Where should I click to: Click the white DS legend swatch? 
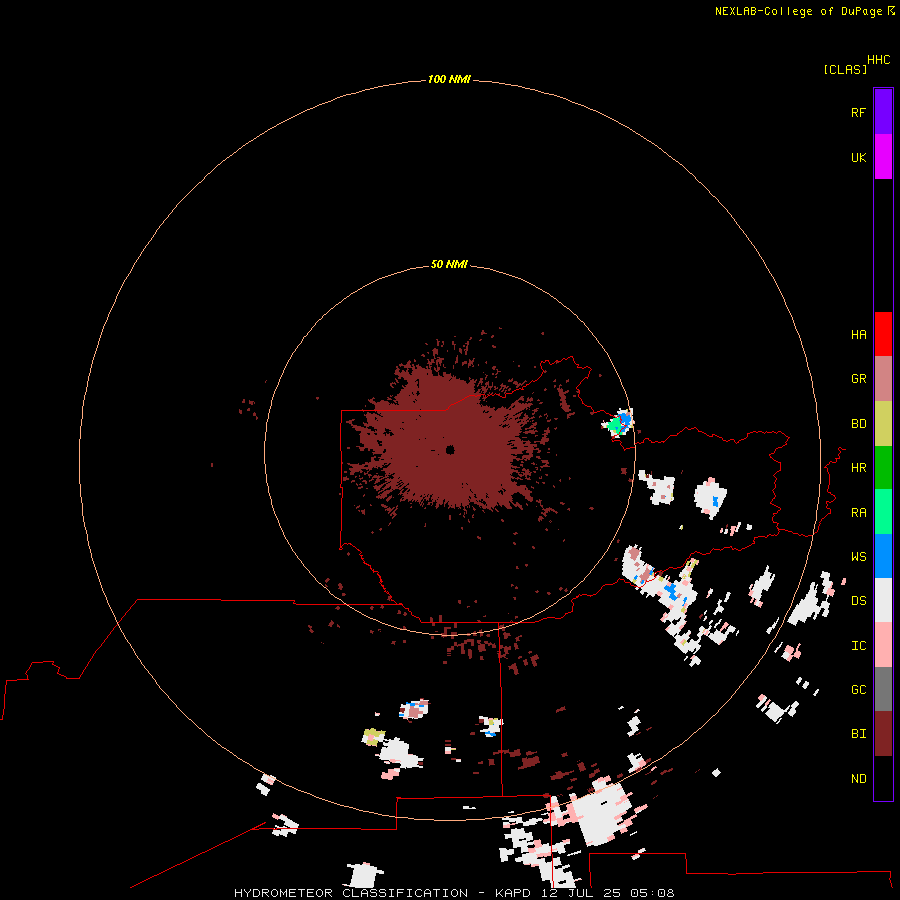pyautogui.click(x=883, y=600)
